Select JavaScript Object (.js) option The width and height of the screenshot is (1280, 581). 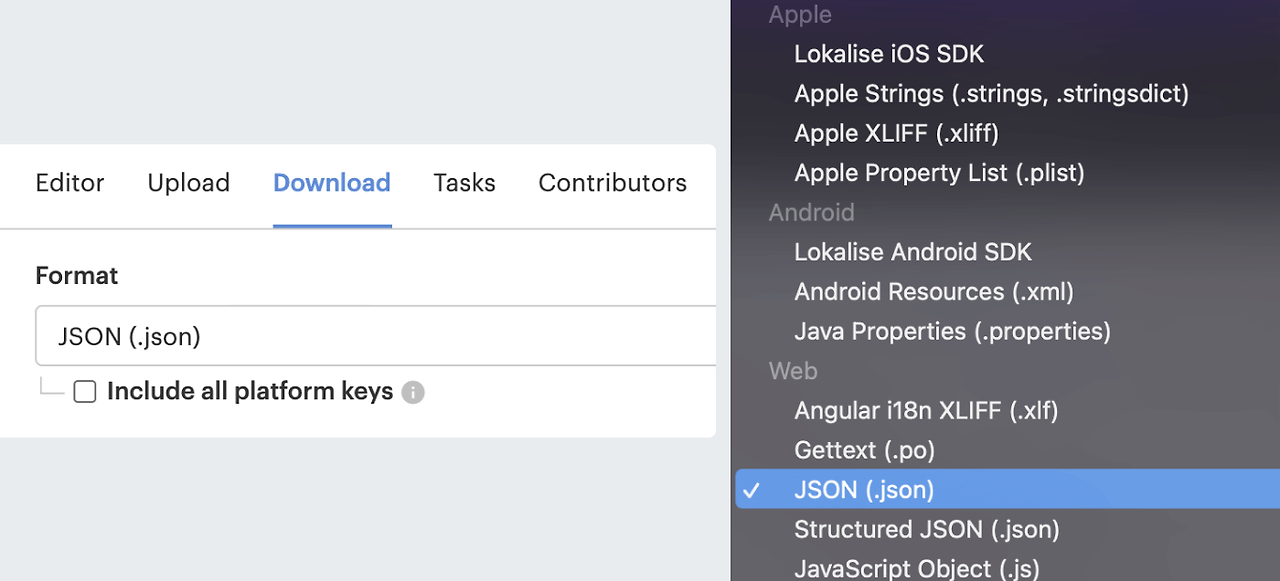click(x=916, y=568)
